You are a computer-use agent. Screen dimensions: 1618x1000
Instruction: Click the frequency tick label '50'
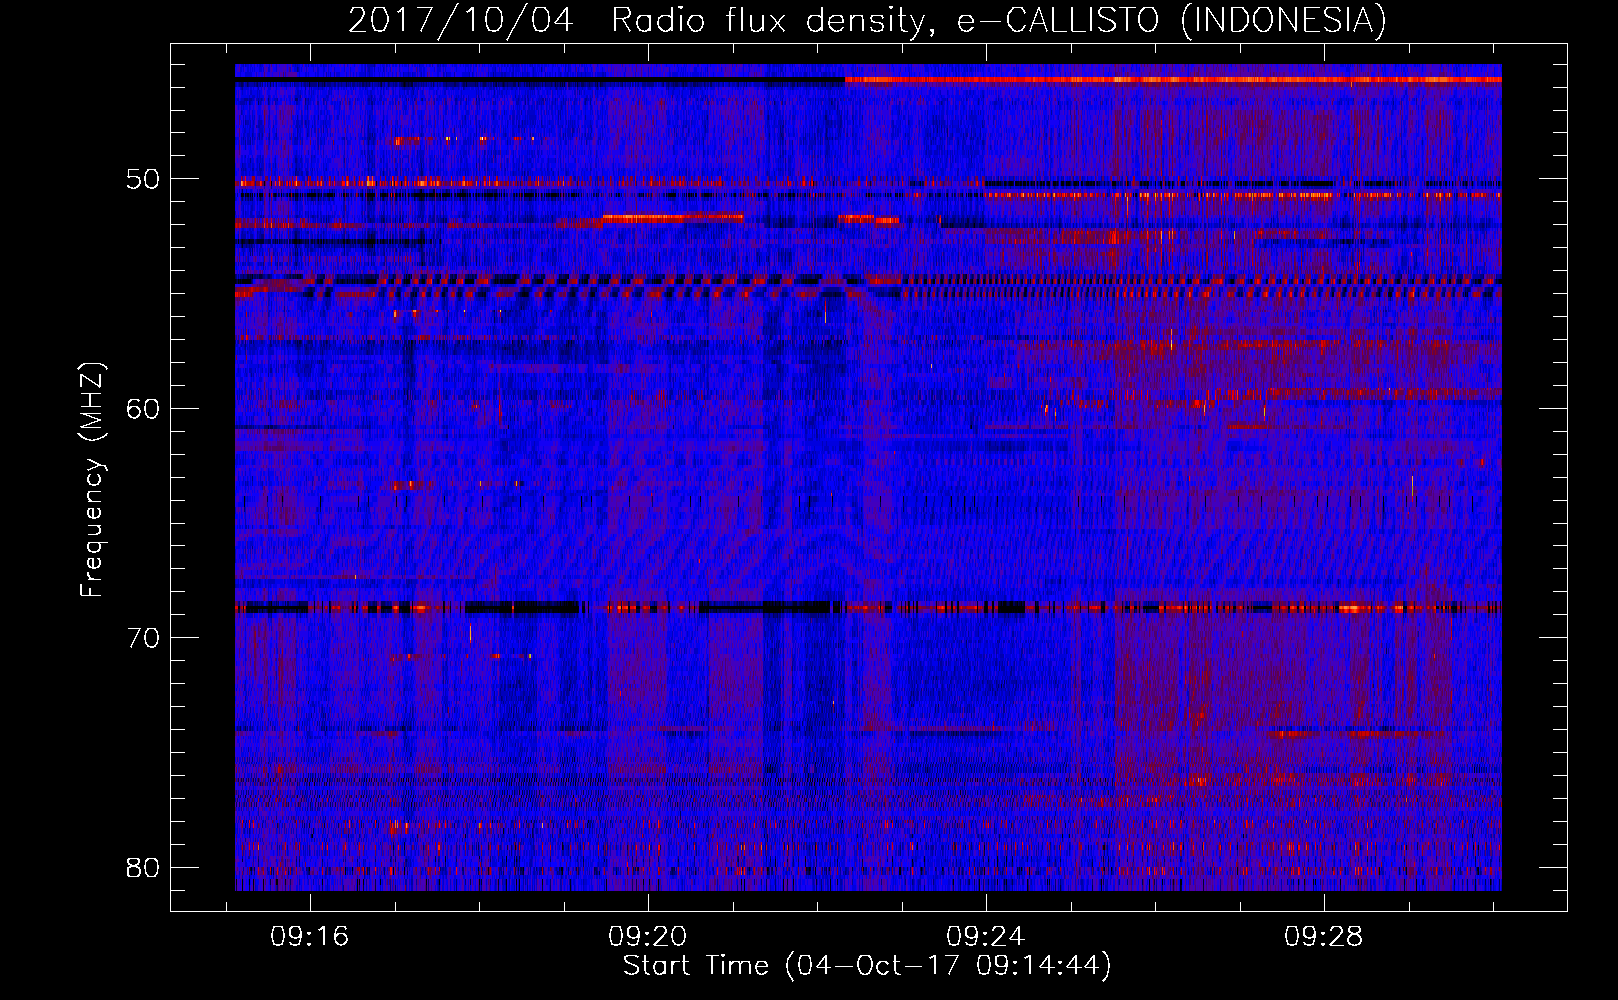143,179
